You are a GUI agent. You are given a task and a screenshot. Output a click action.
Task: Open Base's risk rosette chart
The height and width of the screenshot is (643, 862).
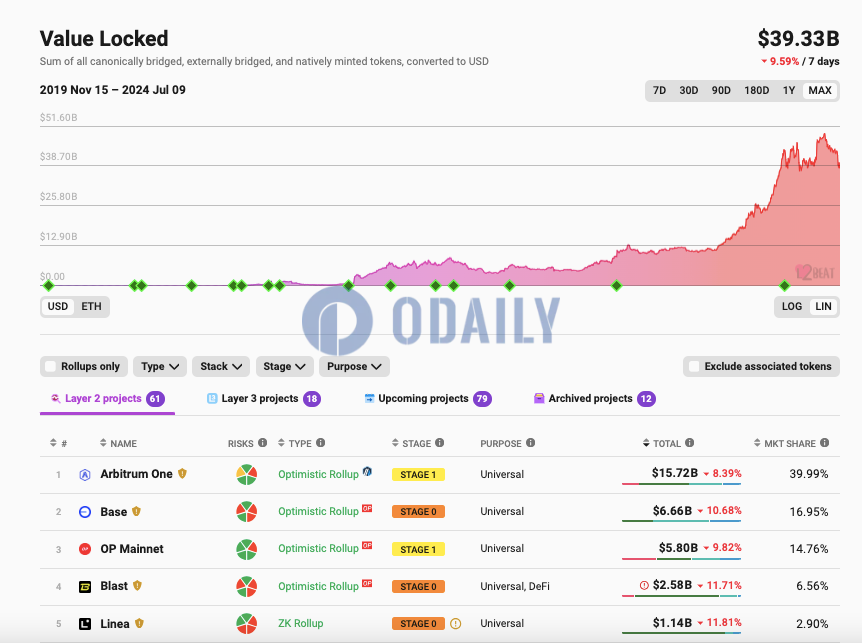(x=246, y=512)
